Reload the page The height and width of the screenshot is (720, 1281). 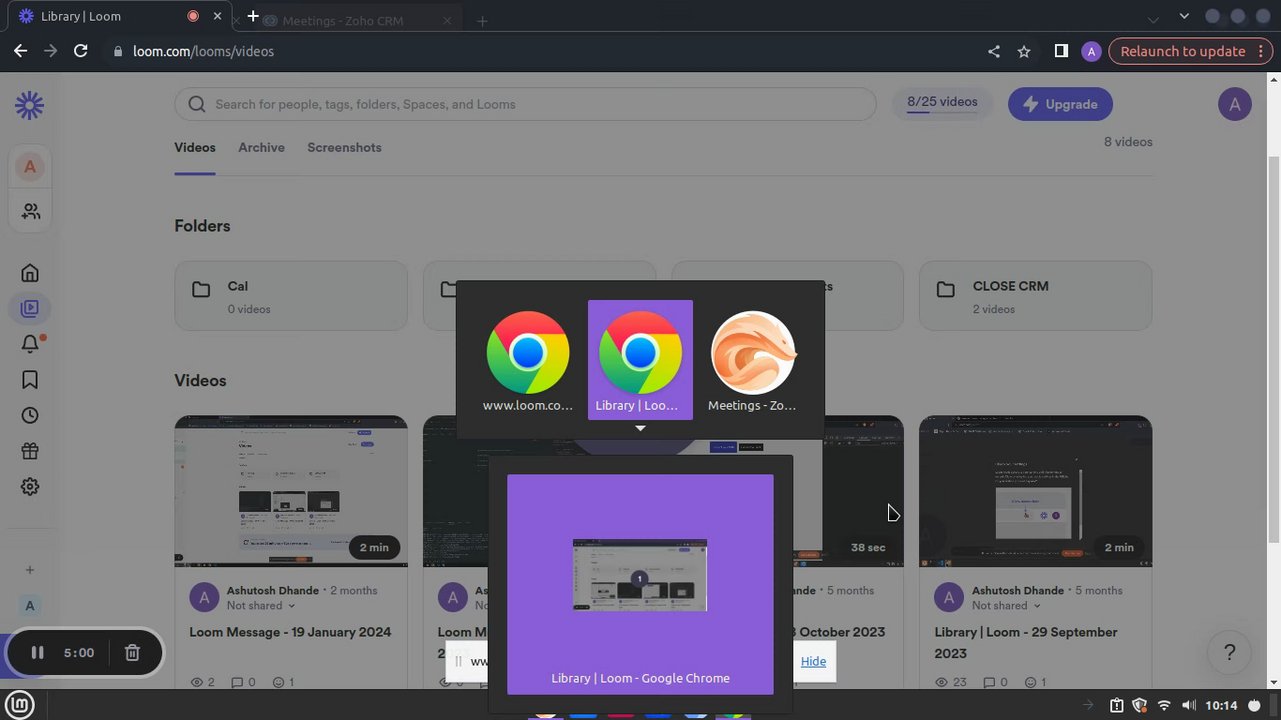81,51
